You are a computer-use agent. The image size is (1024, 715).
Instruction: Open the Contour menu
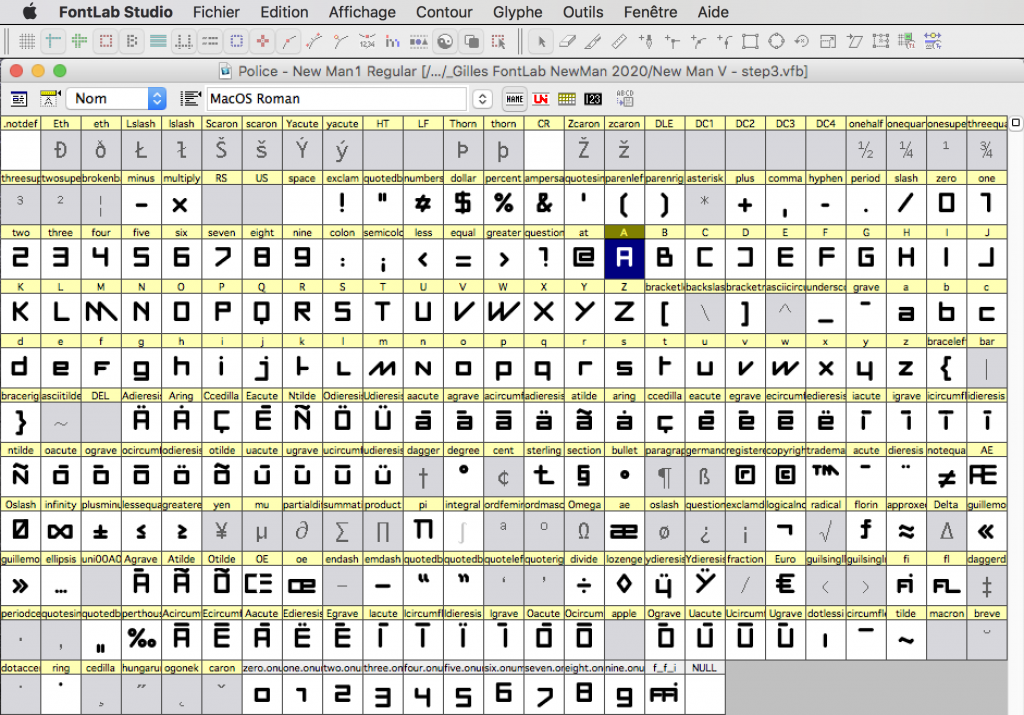444,12
